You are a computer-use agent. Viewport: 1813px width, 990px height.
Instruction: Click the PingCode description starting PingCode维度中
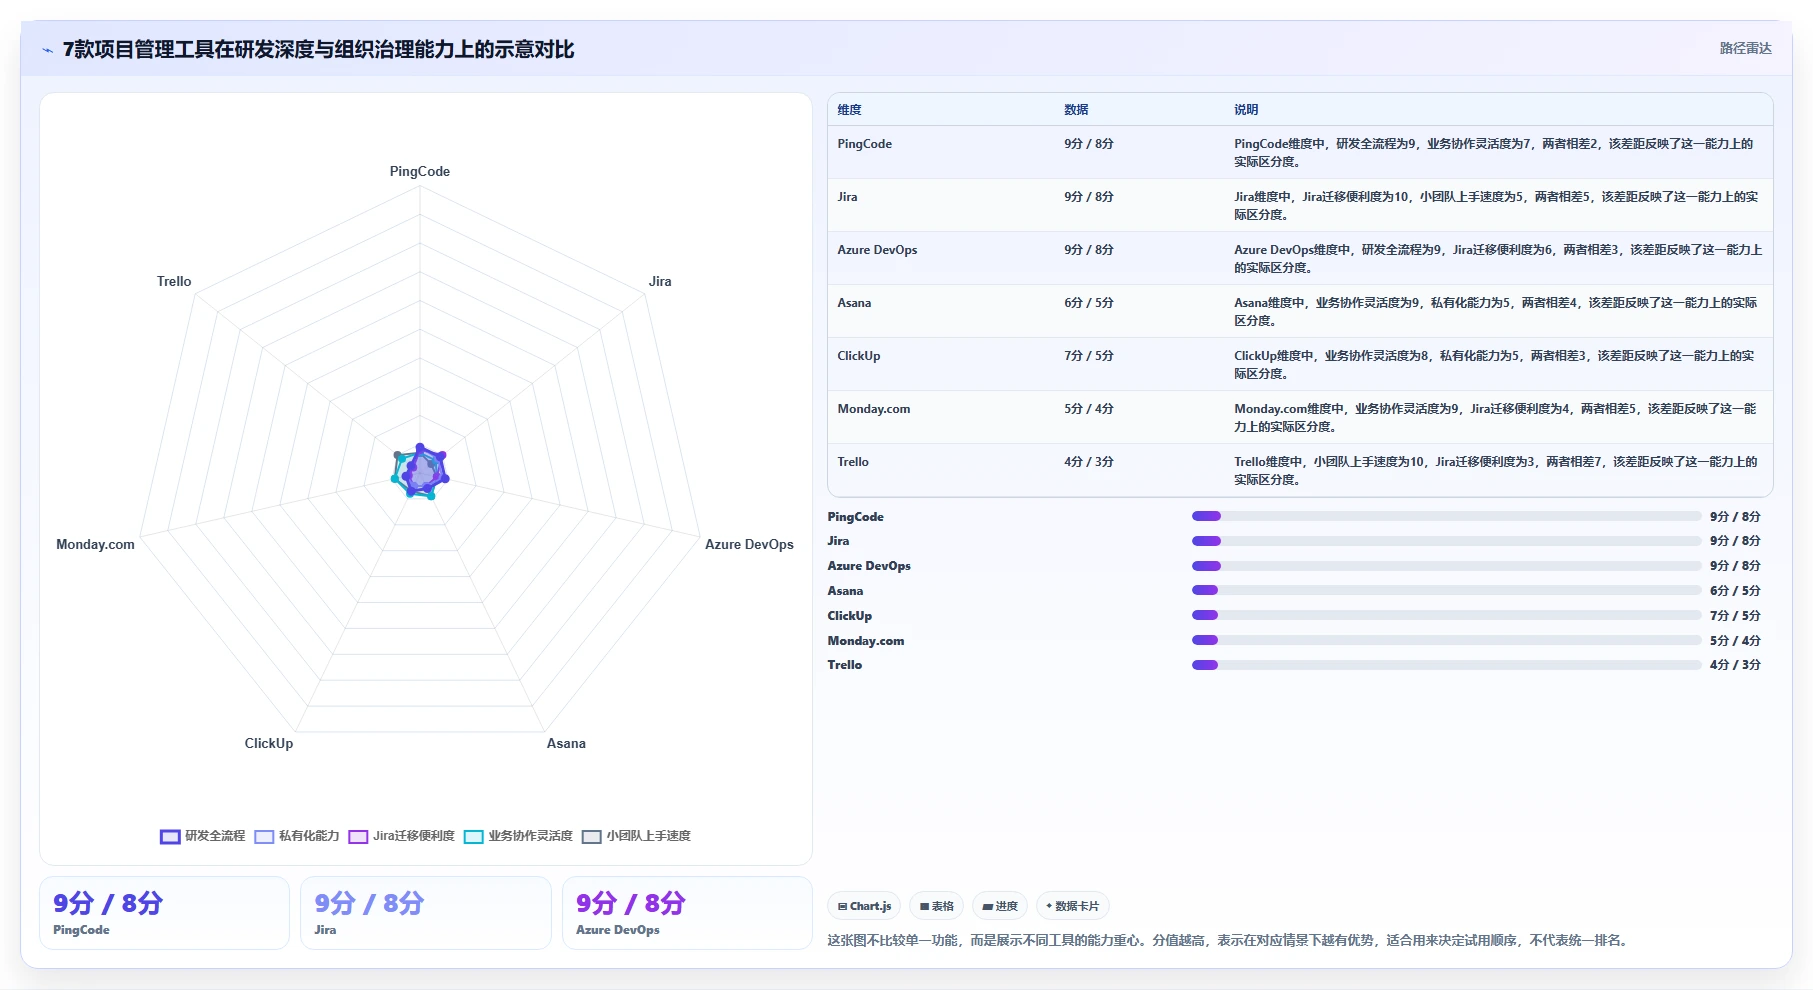(1494, 153)
